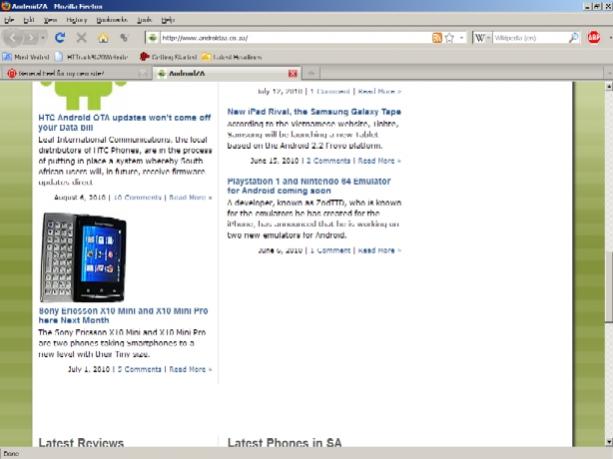Open the History menu
This screenshot has width=613, height=459.
pos(77,20)
